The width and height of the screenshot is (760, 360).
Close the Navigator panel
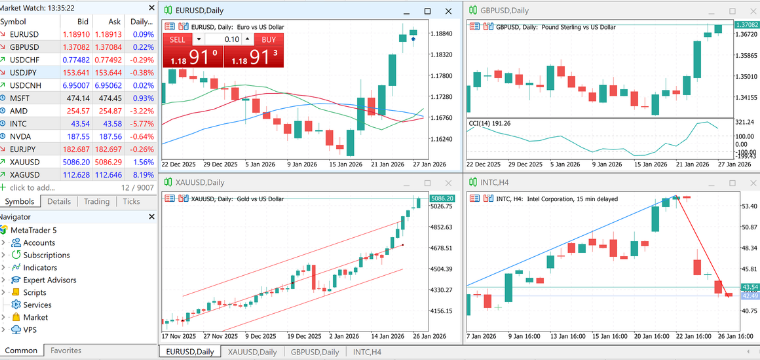pyautogui.click(x=152, y=217)
